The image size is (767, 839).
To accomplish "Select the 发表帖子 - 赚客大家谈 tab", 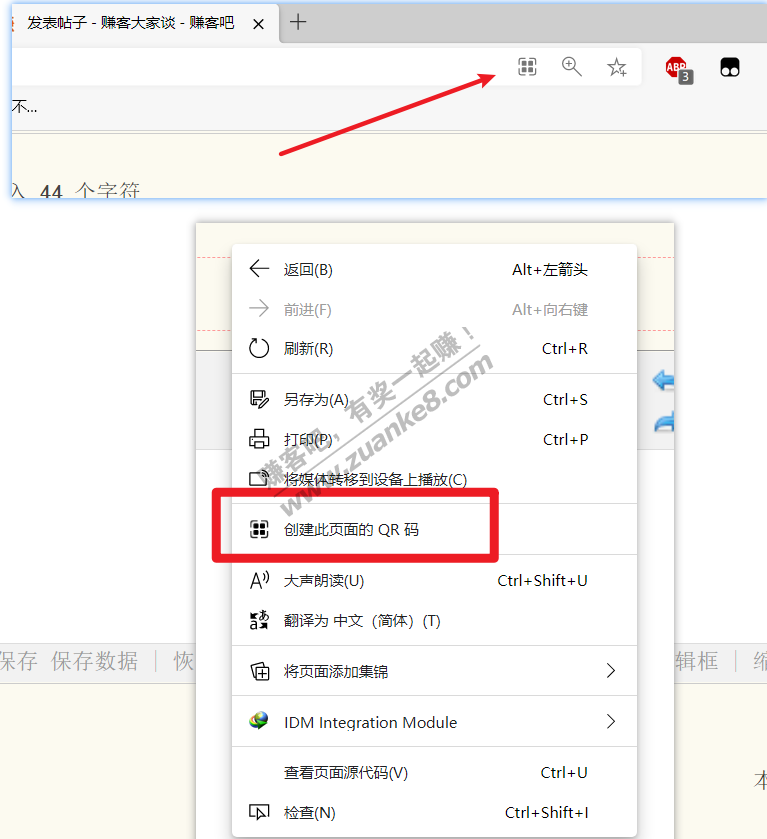I will [x=130, y=22].
